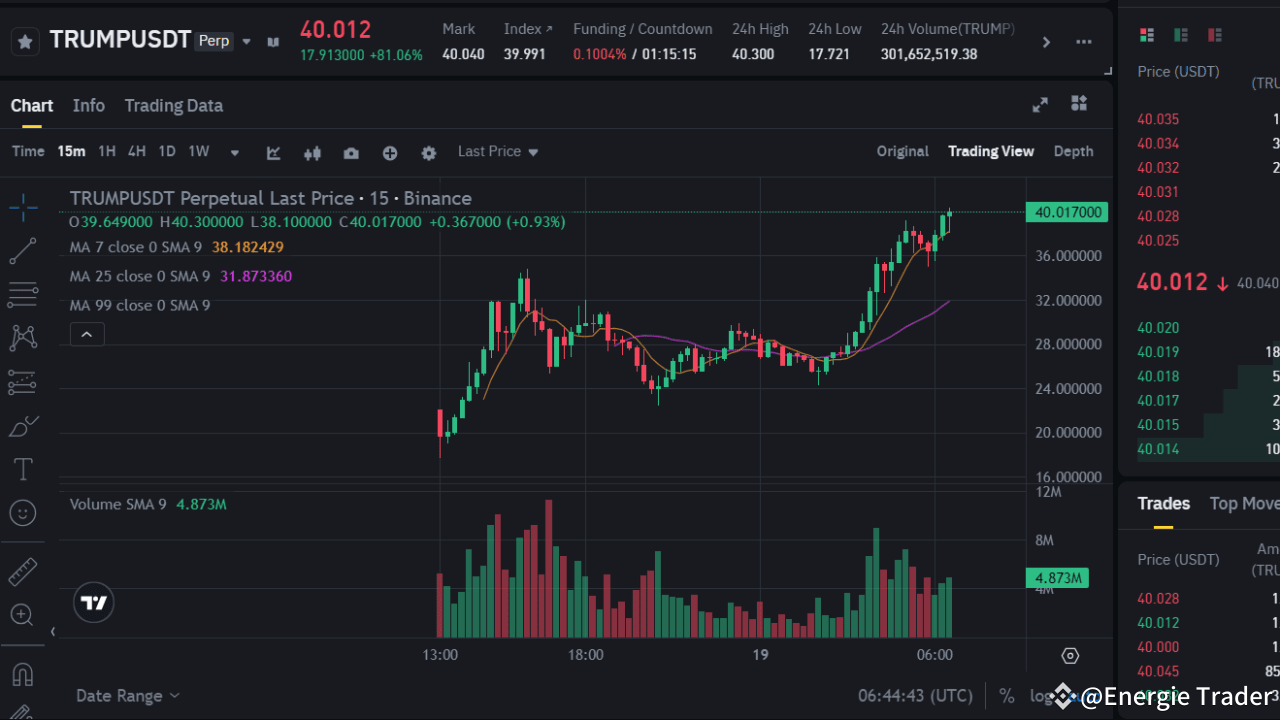Viewport: 1280px width, 720px height.
Task: Select the 4H time interval
Action: tap(137, 152)
